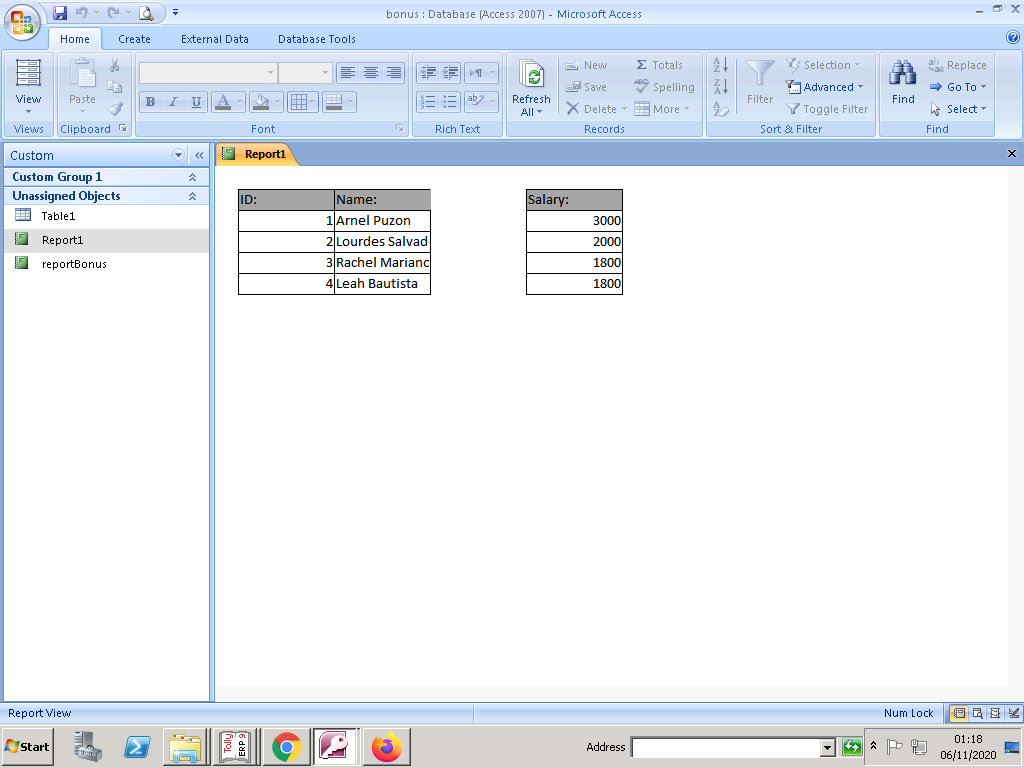
Task: Click the Numbering list icon
Action: (x=428, y=101)
